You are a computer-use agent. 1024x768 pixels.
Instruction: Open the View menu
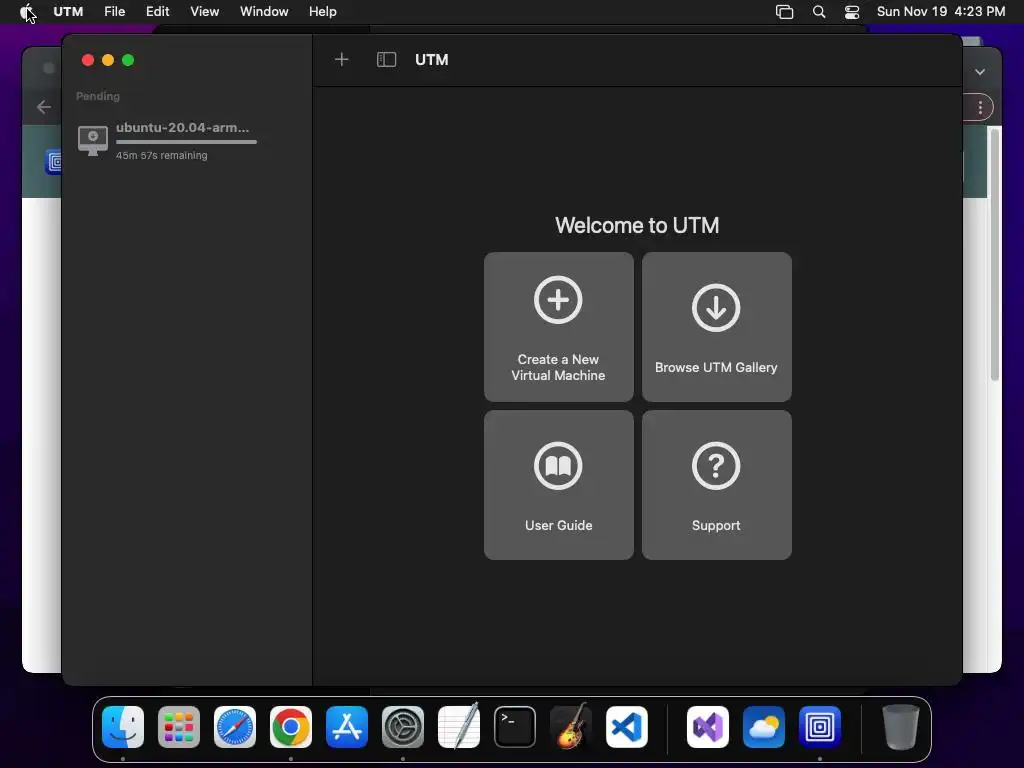coord(204,12)
